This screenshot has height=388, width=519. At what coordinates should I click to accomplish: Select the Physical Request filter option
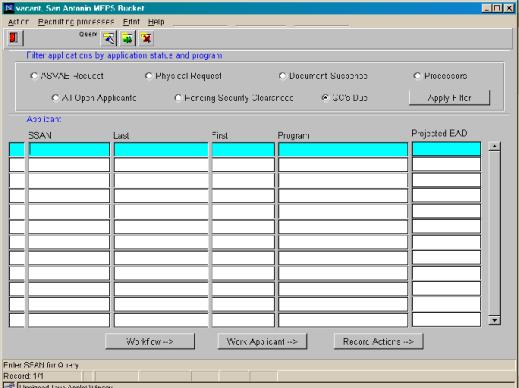pos(149,76)
